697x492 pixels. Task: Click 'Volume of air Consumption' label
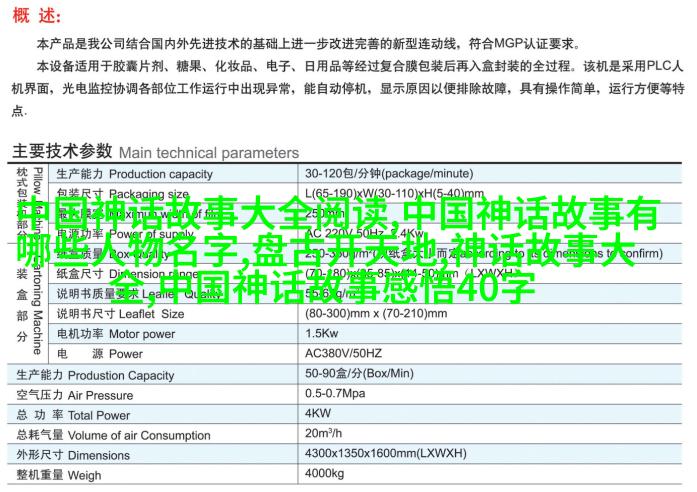pyautogui.click(x=139, y=435)
